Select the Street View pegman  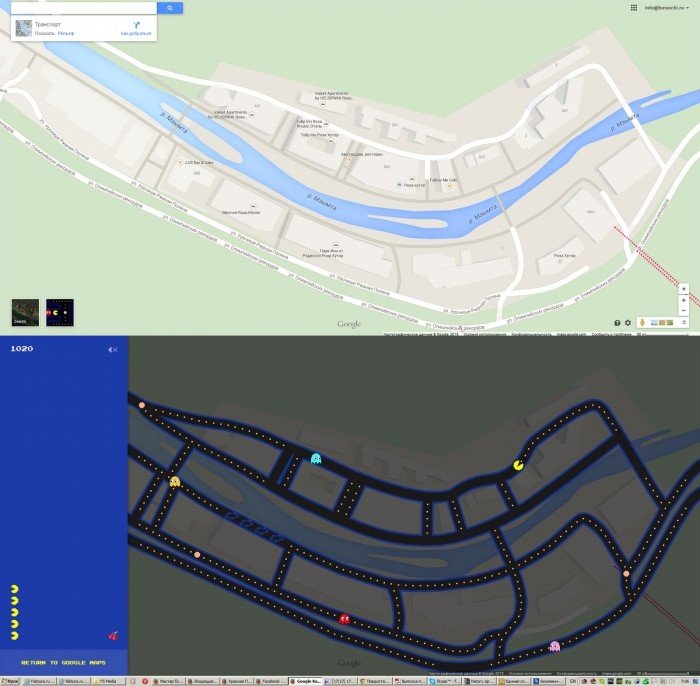point(642,322)
